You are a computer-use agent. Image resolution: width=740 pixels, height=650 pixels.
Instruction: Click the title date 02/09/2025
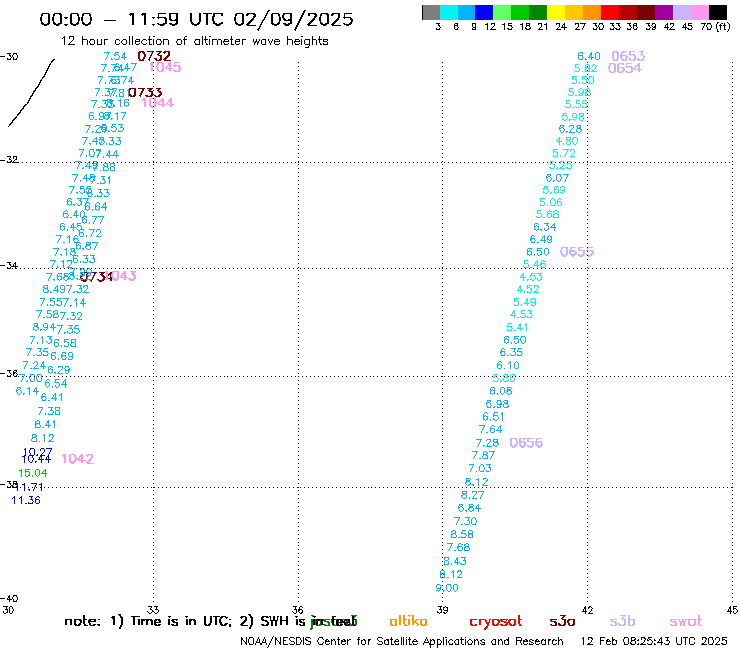[x=293, y=19]
